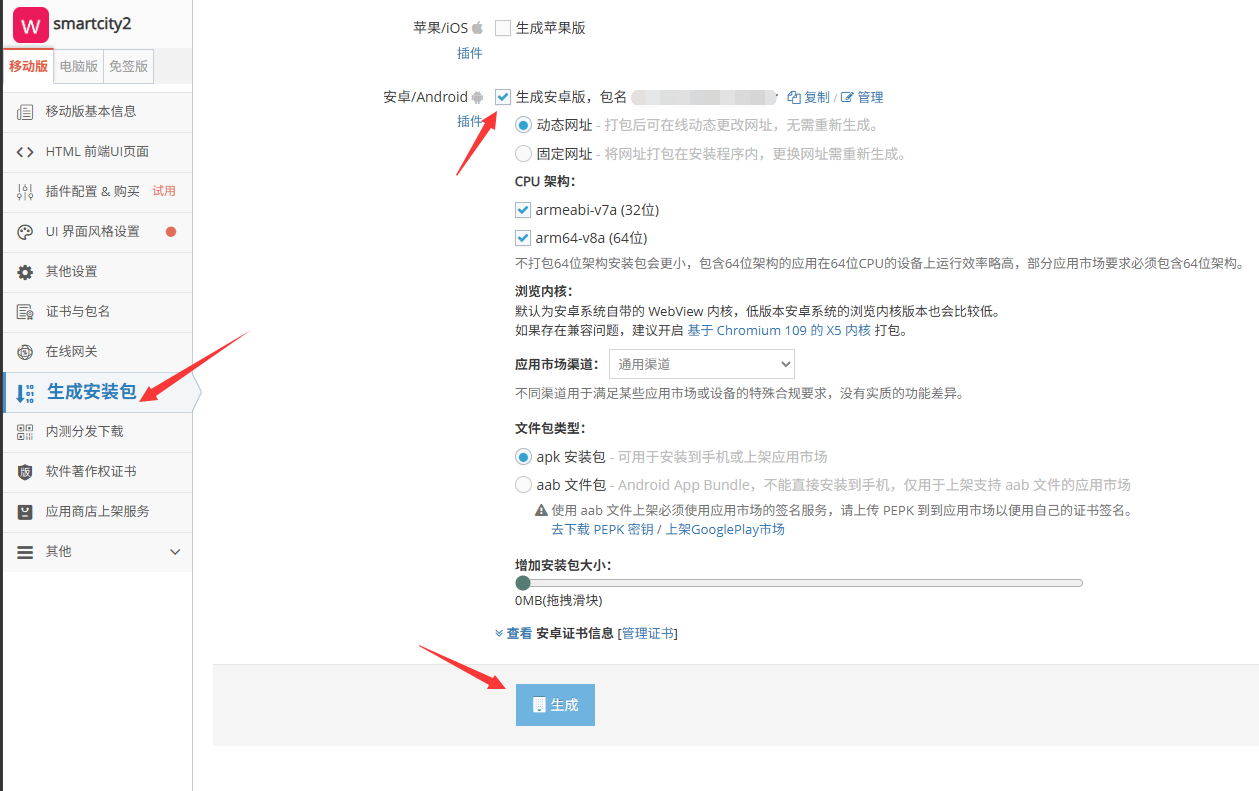The width and height of the screenshot is (1259, 791).
Task: Uncheck the armeabi-v7a (32位) checkbox
Action: pos(523,210)
